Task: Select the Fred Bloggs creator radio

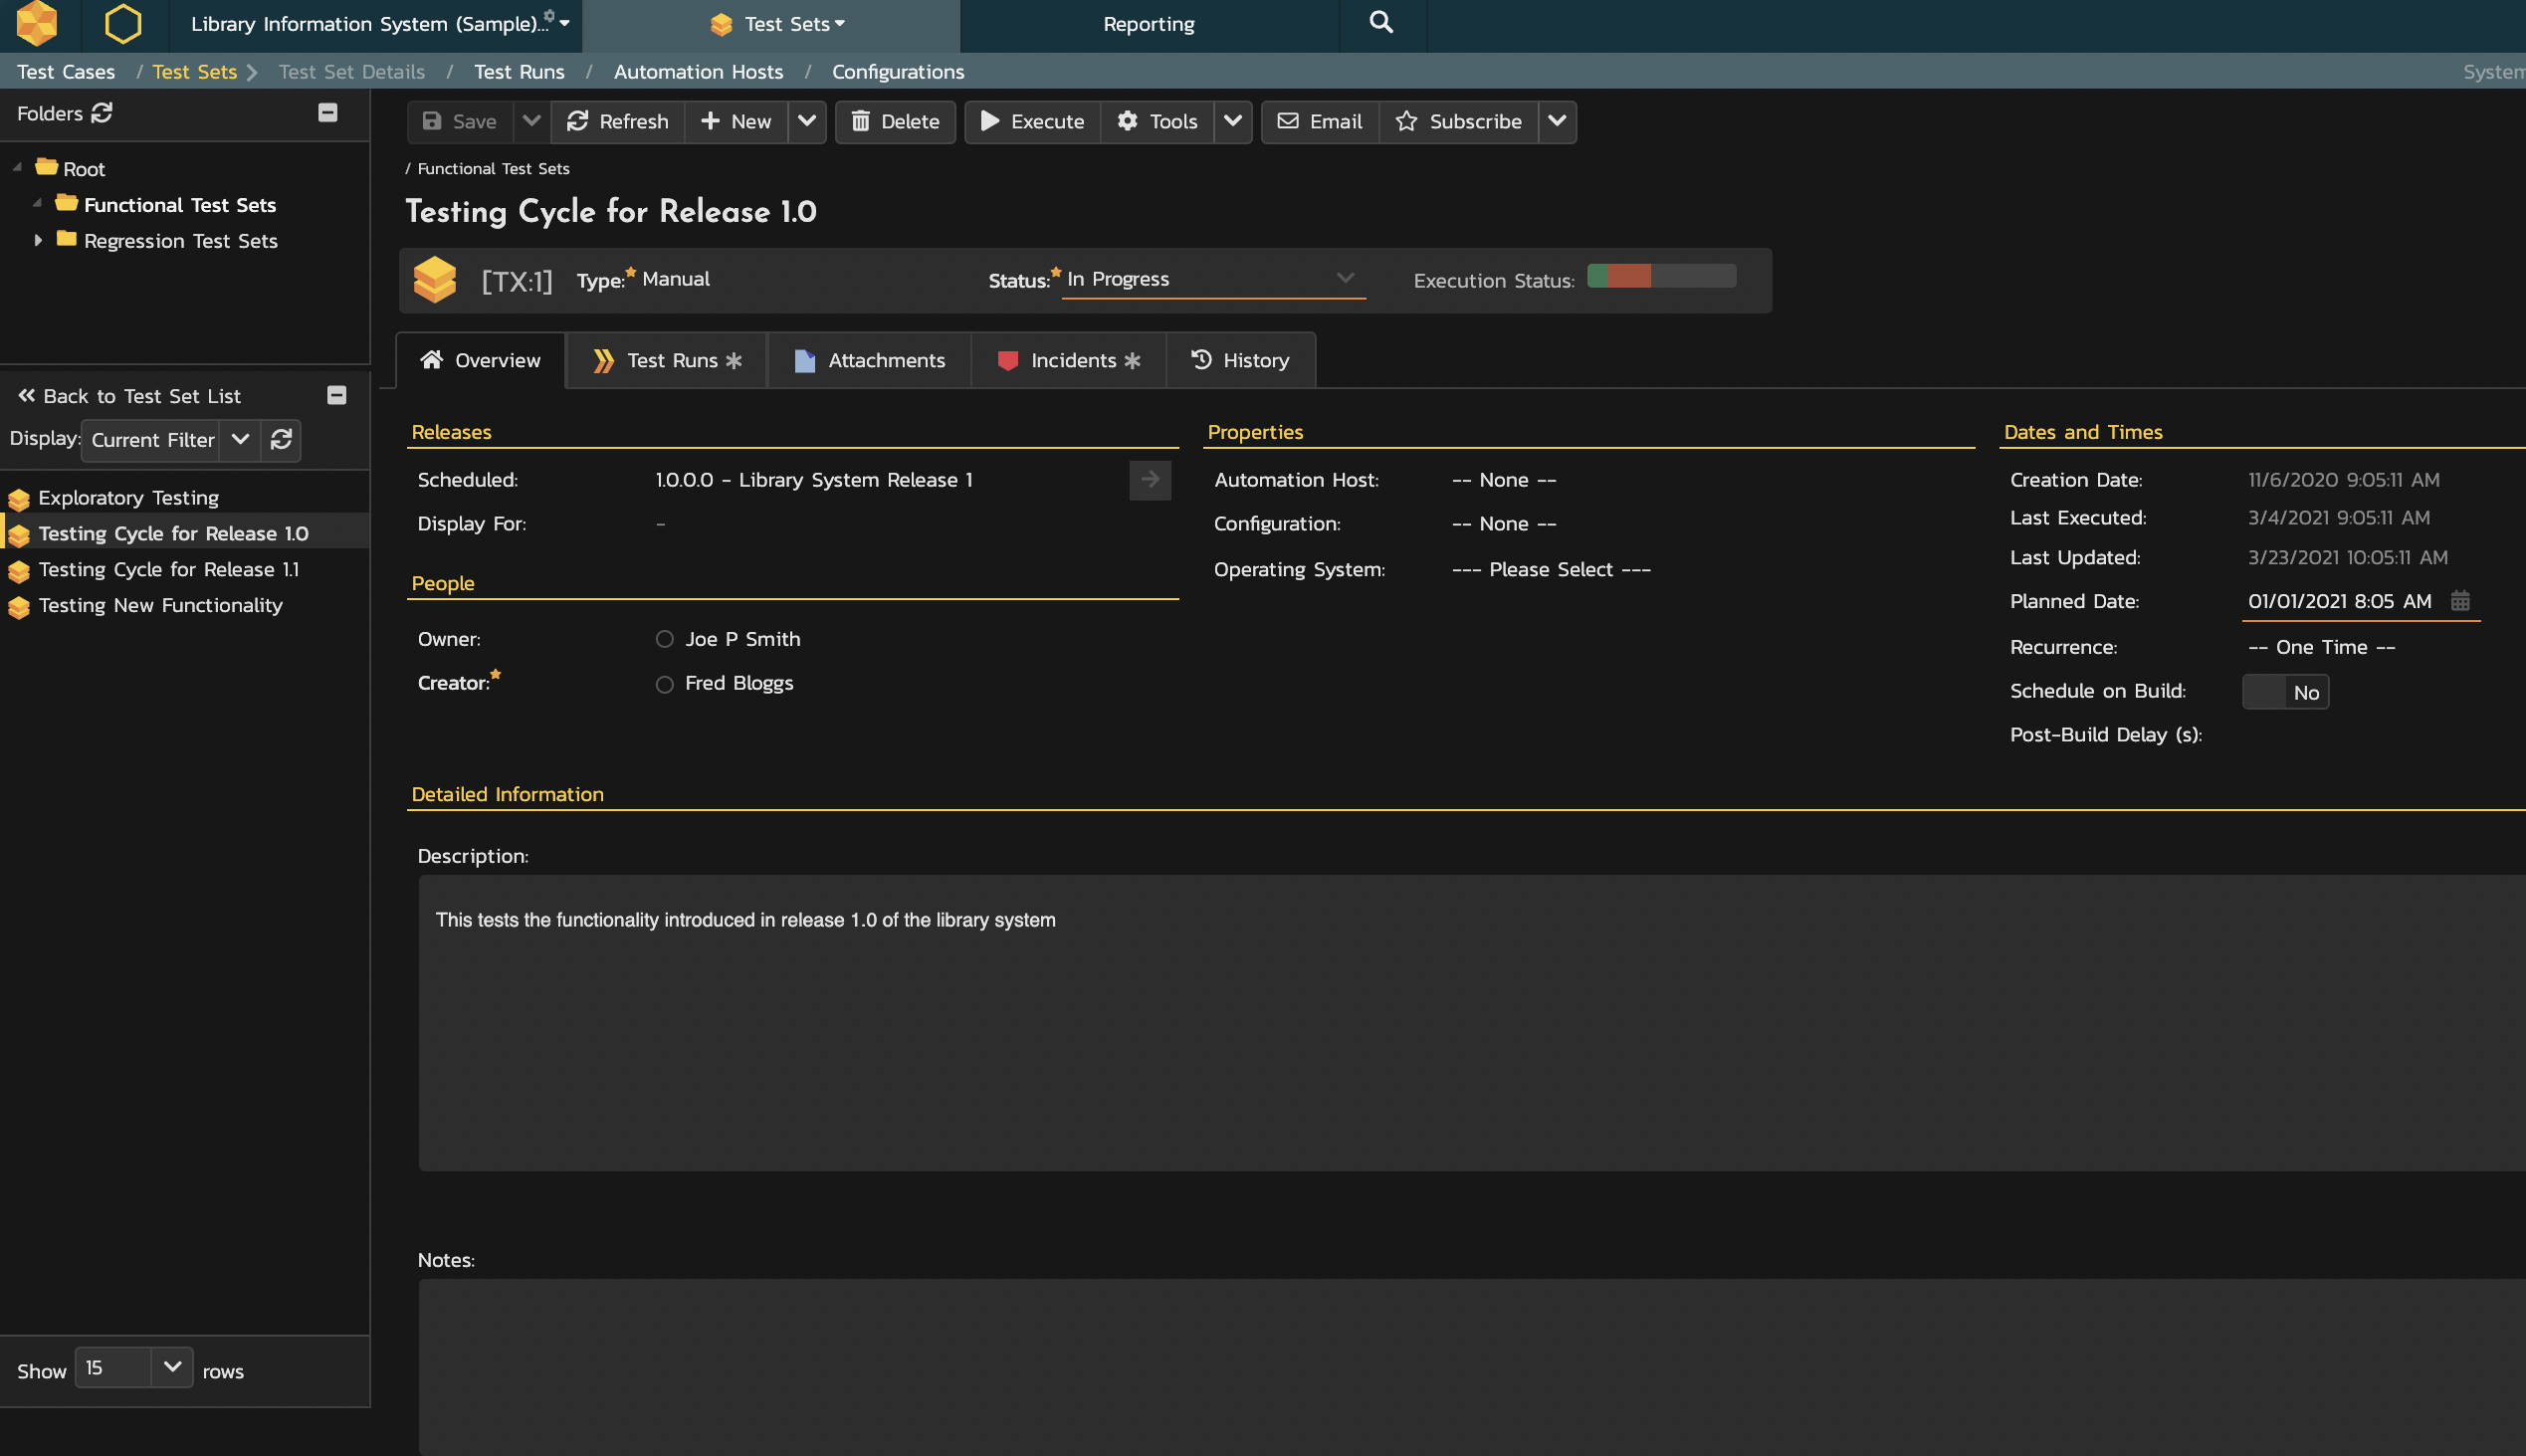Action: coord(664,684)
